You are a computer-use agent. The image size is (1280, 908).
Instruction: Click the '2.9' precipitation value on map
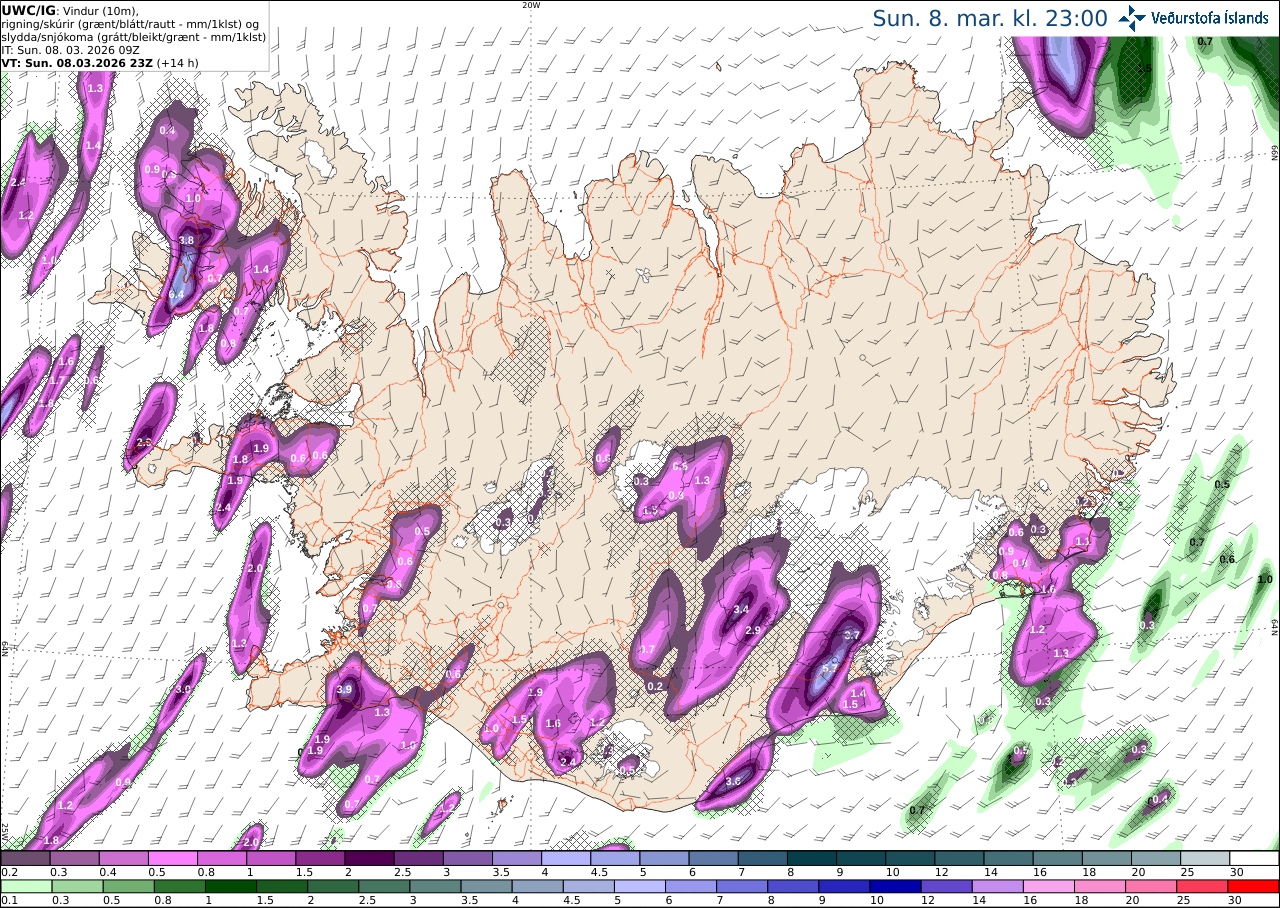(x=753, y=630)
